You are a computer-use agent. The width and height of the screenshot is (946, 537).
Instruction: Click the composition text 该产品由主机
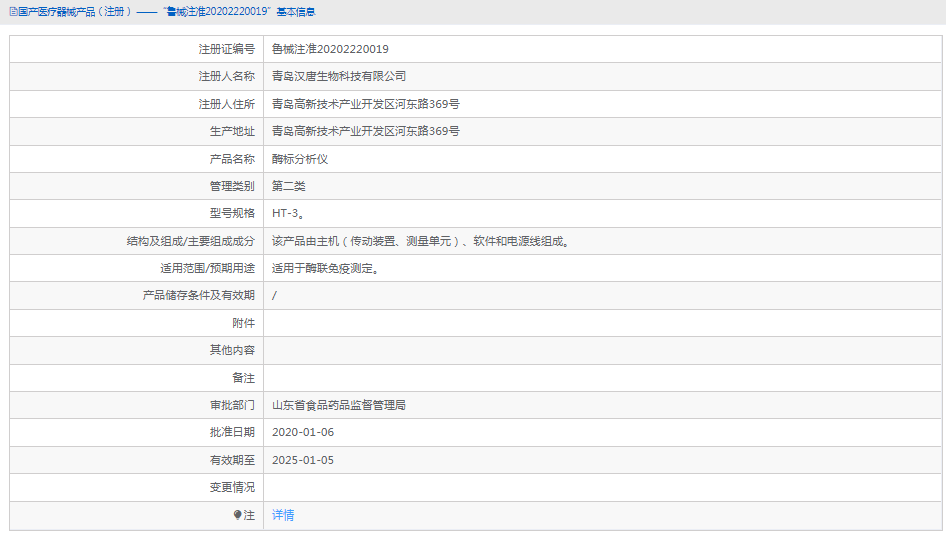305,241
